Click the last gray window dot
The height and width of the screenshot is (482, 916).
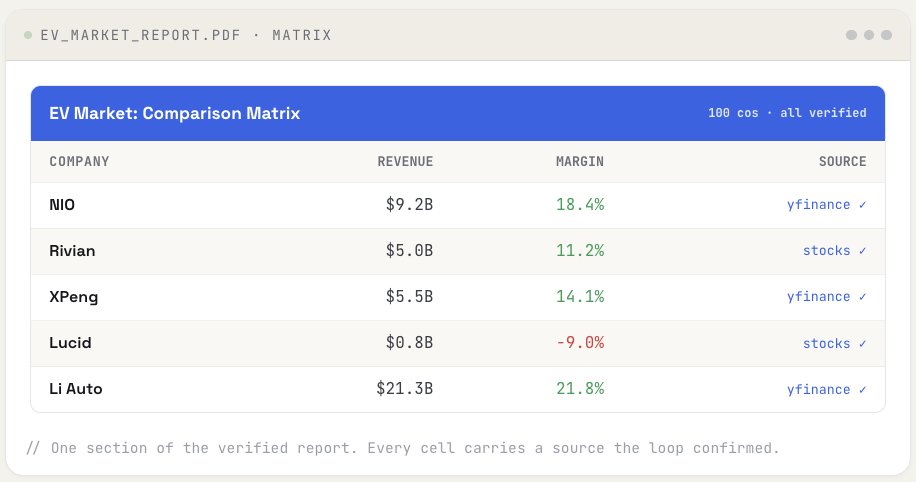pyautogui.click(x=886, y=35)
